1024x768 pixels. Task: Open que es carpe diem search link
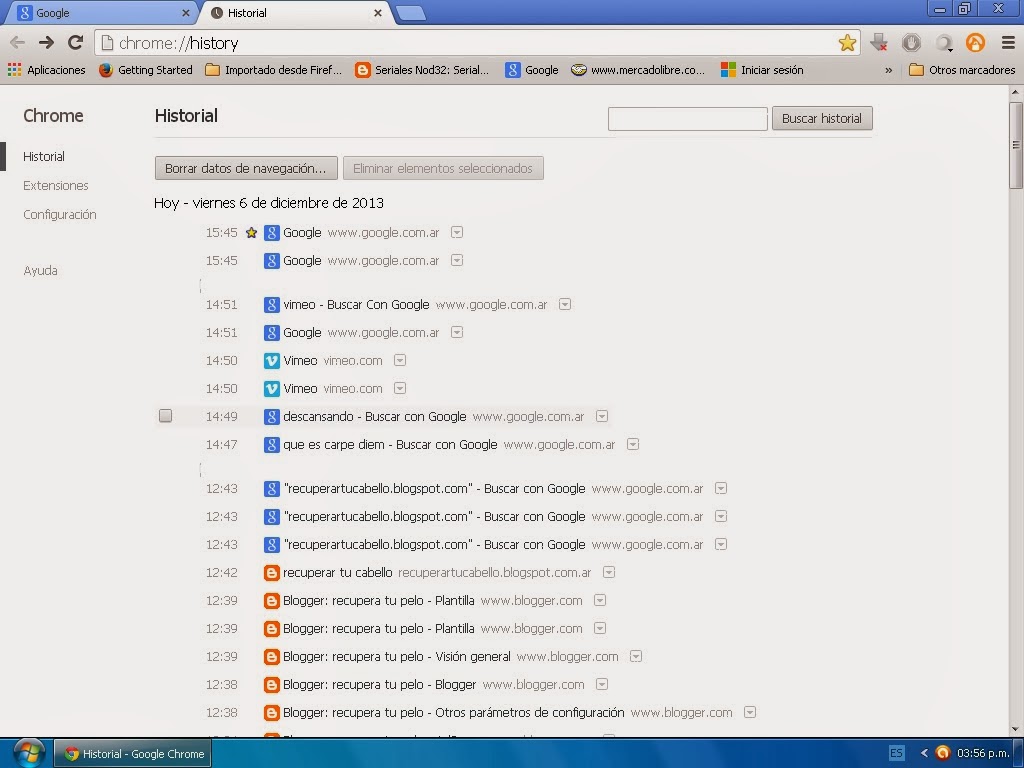tap(390, 444)
